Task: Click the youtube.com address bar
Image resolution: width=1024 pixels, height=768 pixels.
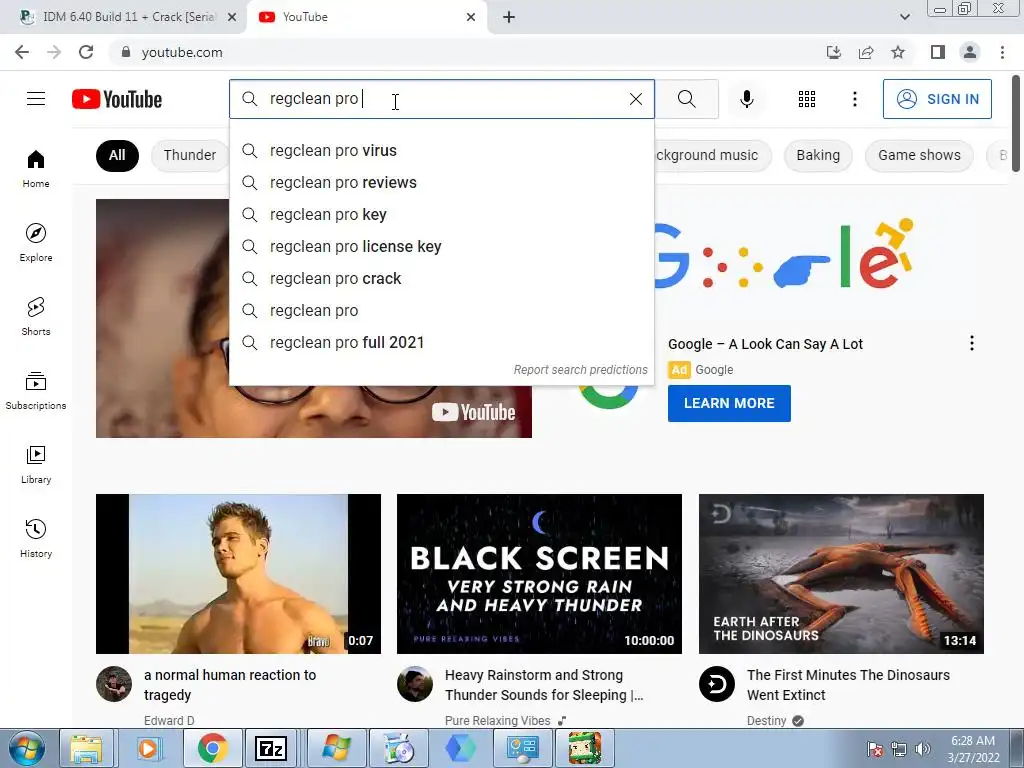Action: click(x=464, y=52)
